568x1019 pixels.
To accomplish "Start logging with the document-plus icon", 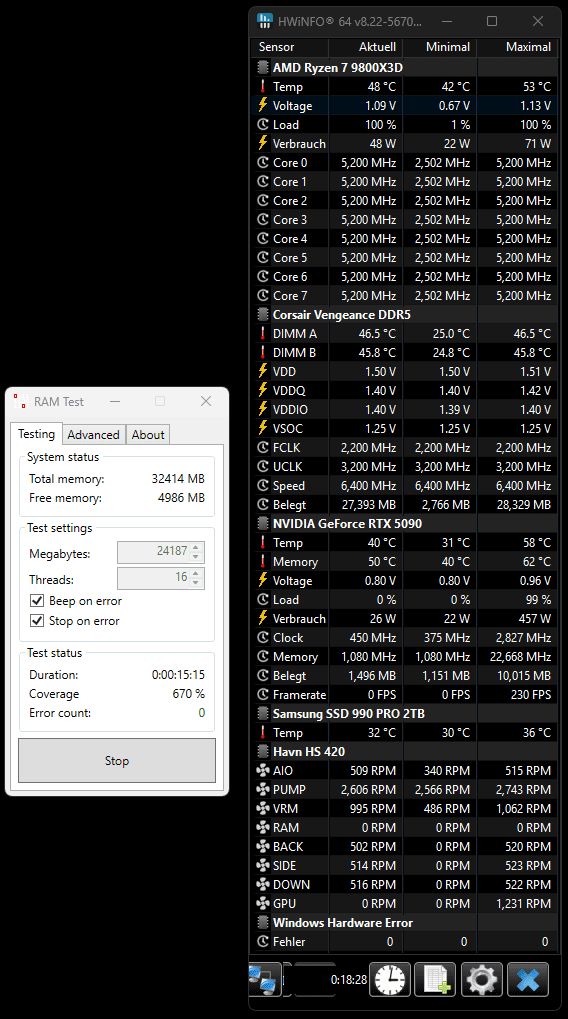I will [x=435, y=979].
